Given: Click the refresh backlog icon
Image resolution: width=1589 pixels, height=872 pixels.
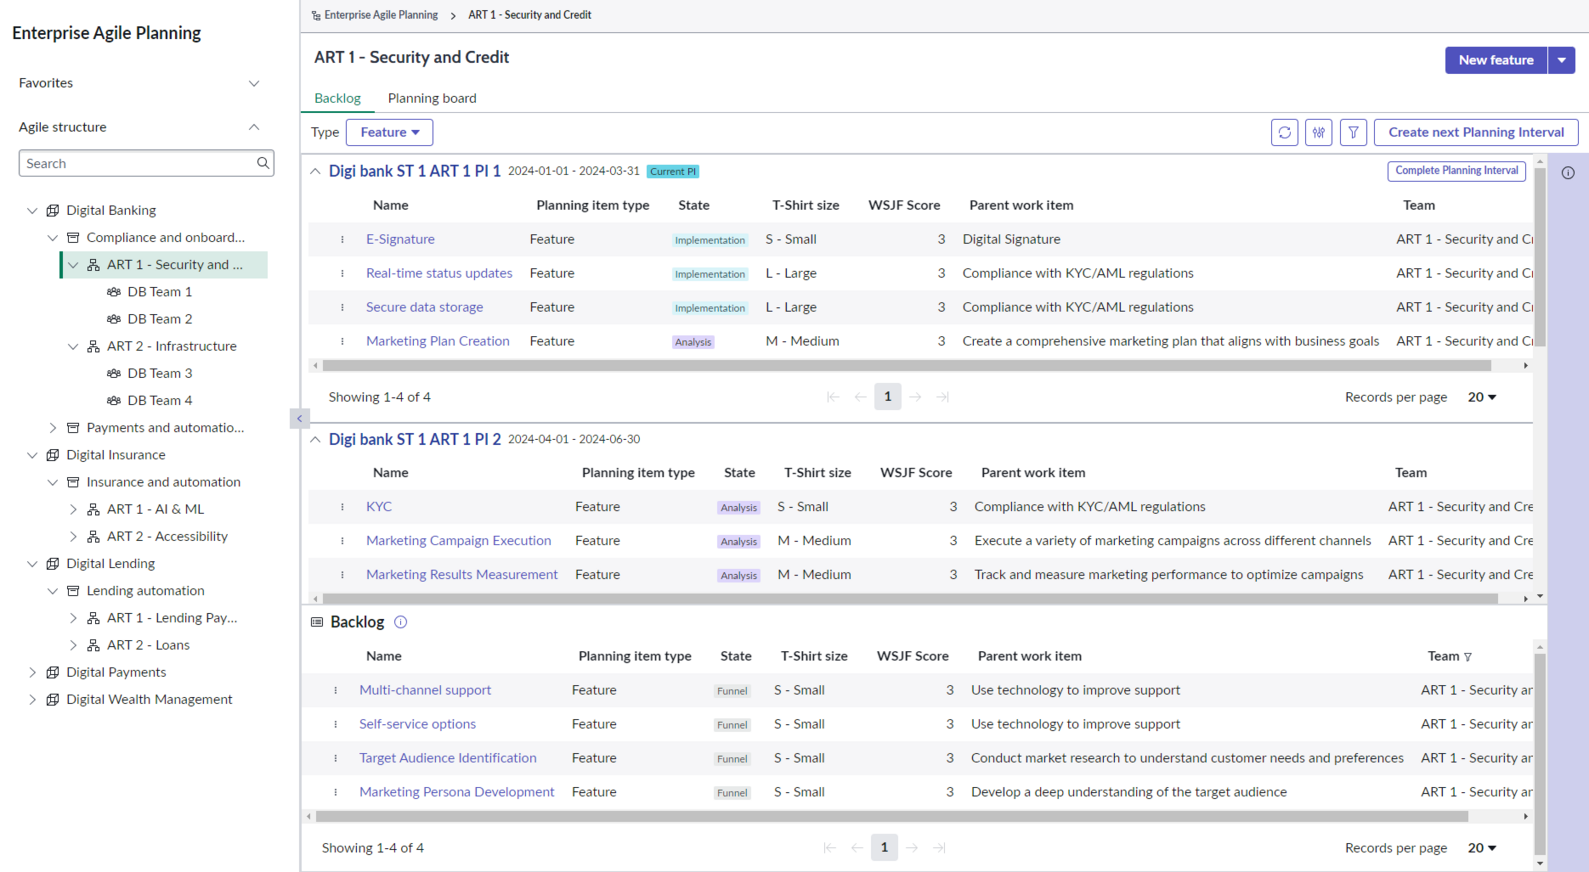Looking at the screenshot, I should pyautogui.click(x=1285, y=132).
